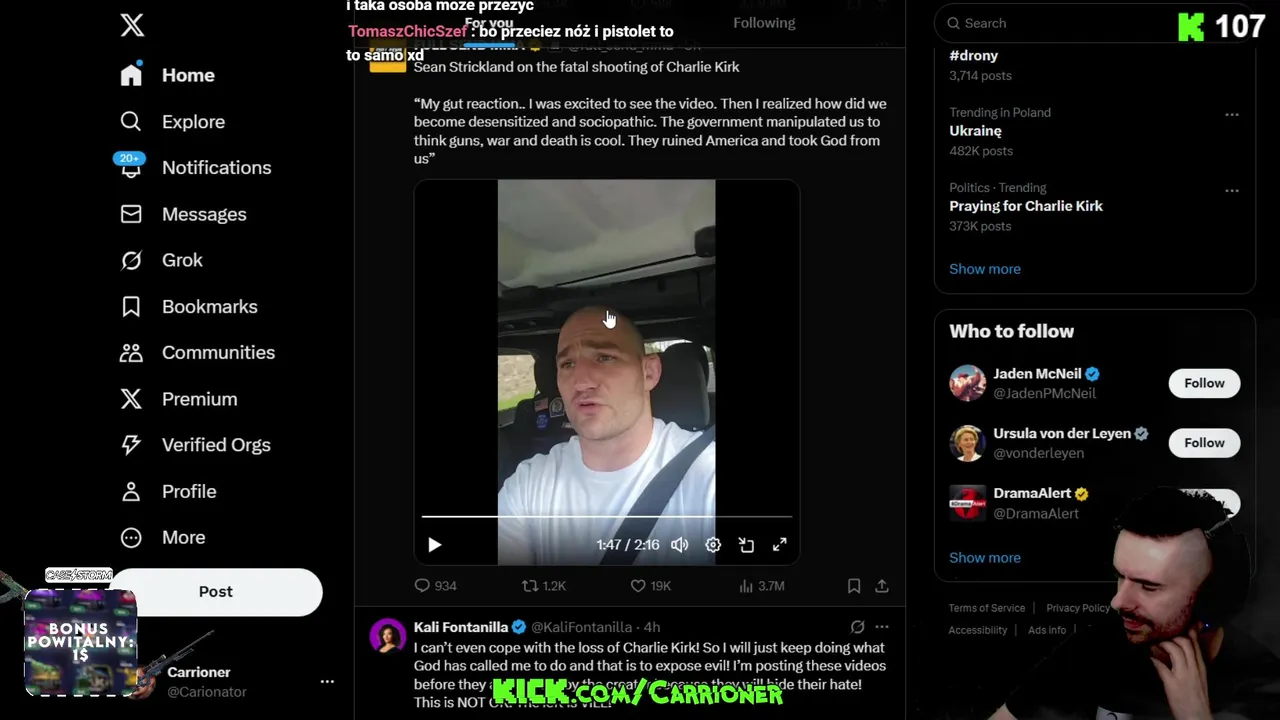Enter fullscreen on the video
This screenshot has height=720, width=1280.
[x=779, y=545]
